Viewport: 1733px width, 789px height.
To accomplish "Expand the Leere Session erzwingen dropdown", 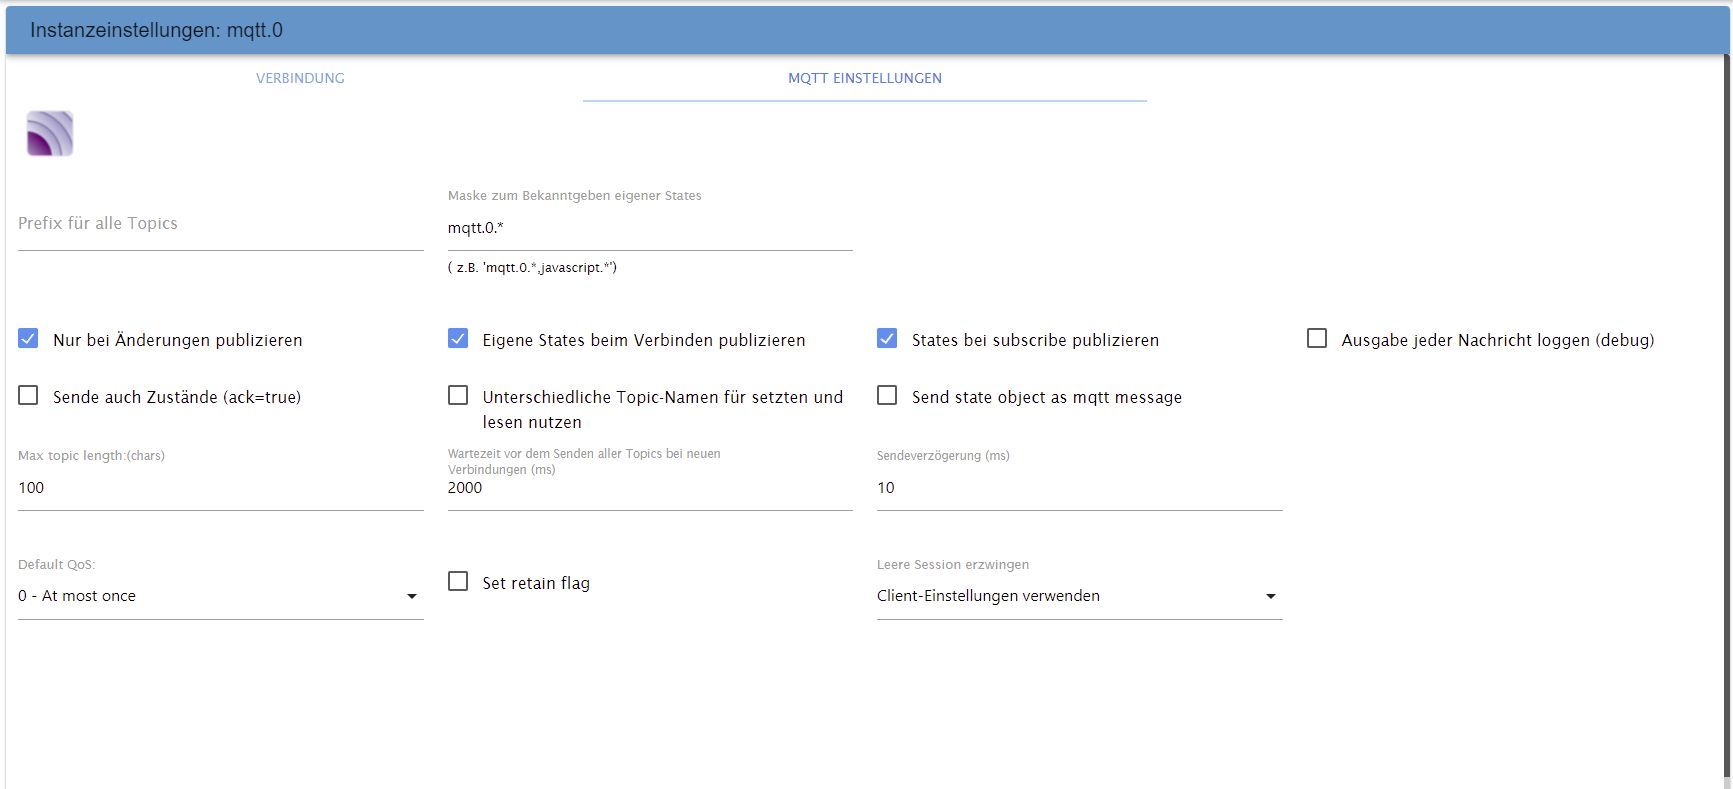I will pos(1080,596).
